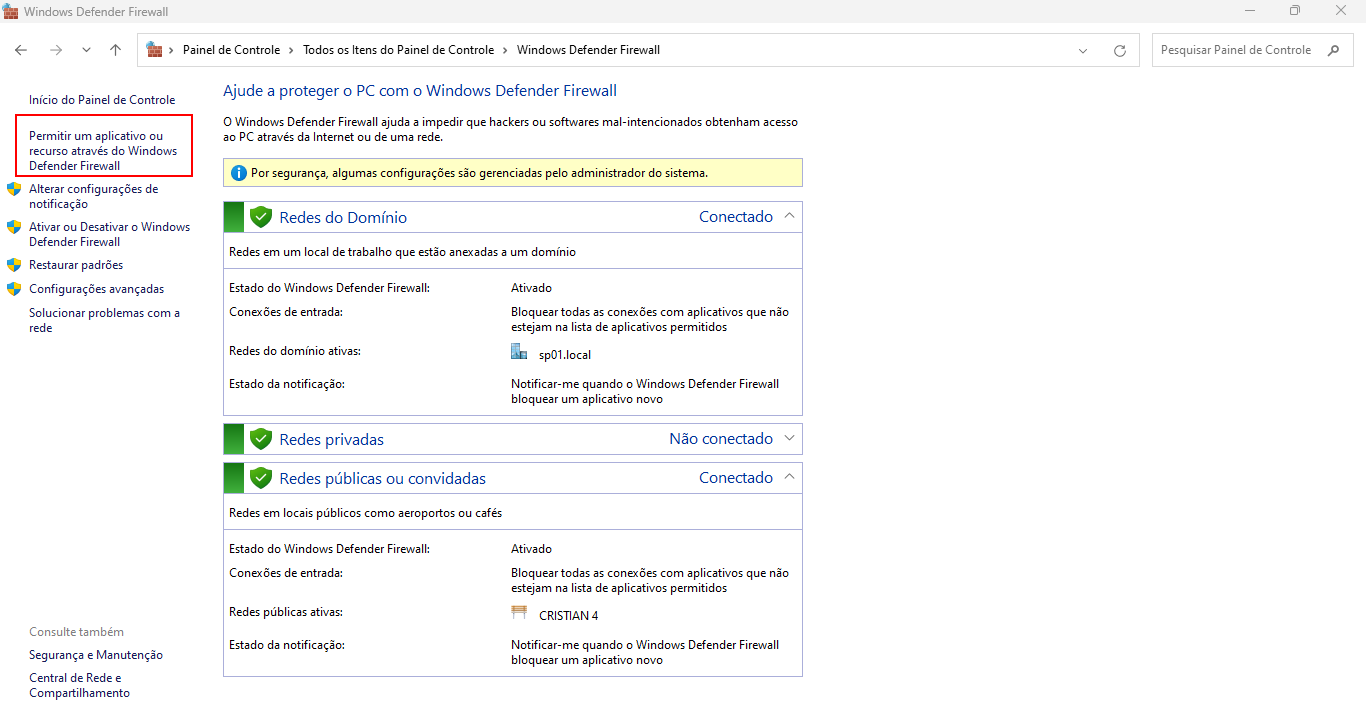Select Todos os Itens do Painel de Controle breadcrumb
This screenshot has height=720, width=1366.
[x=399, y=50]
